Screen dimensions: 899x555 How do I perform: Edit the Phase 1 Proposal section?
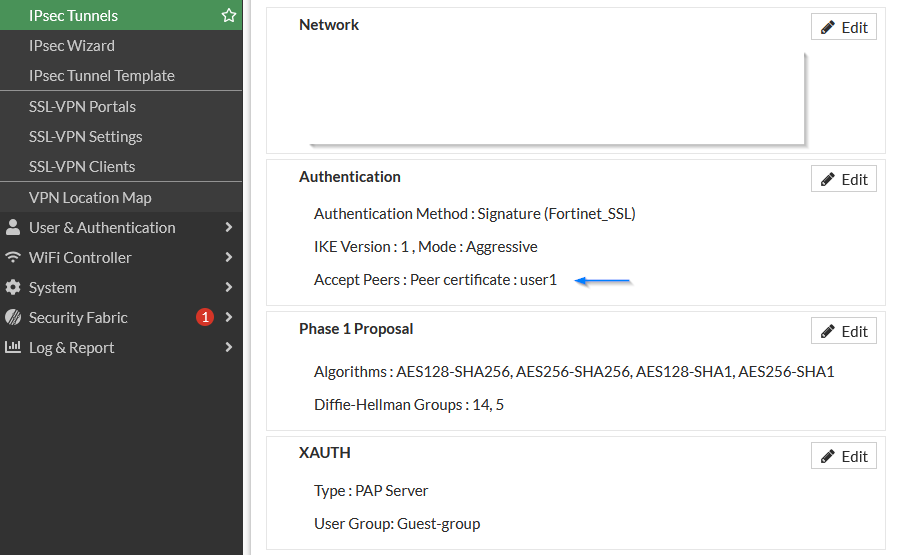pyautogui.click(x=844, y=331)
